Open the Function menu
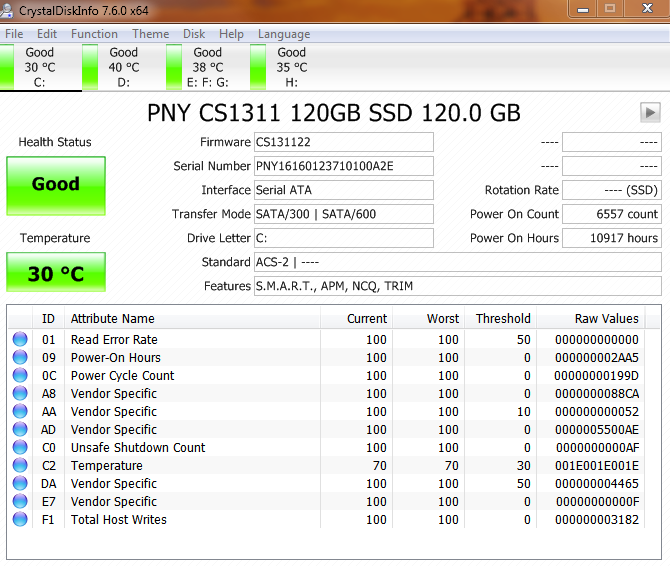Image resolution: width=670 pixels, height=566 pixels. pyautogui.click(x=94, y=34)
